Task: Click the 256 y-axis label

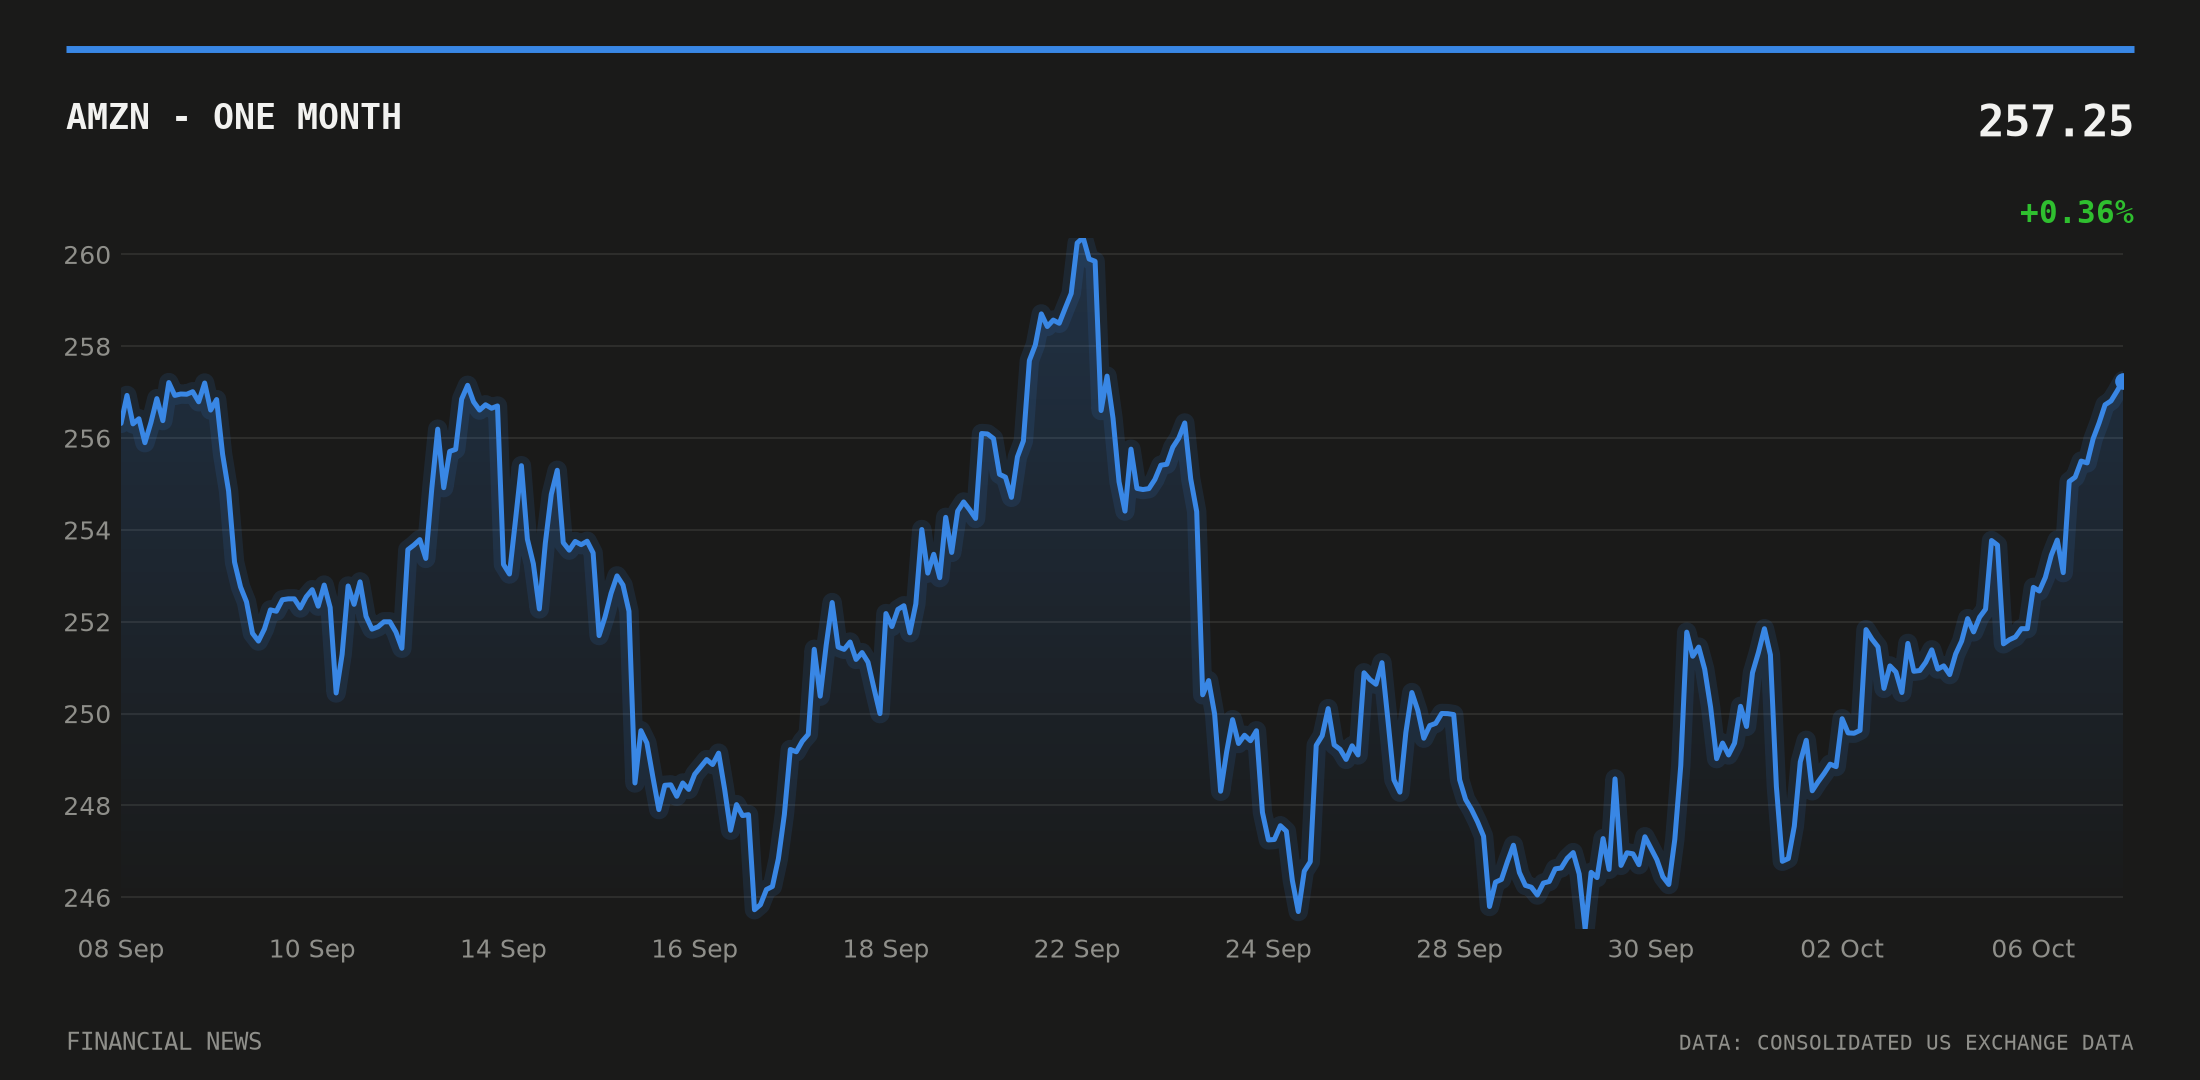Action: 87,439
